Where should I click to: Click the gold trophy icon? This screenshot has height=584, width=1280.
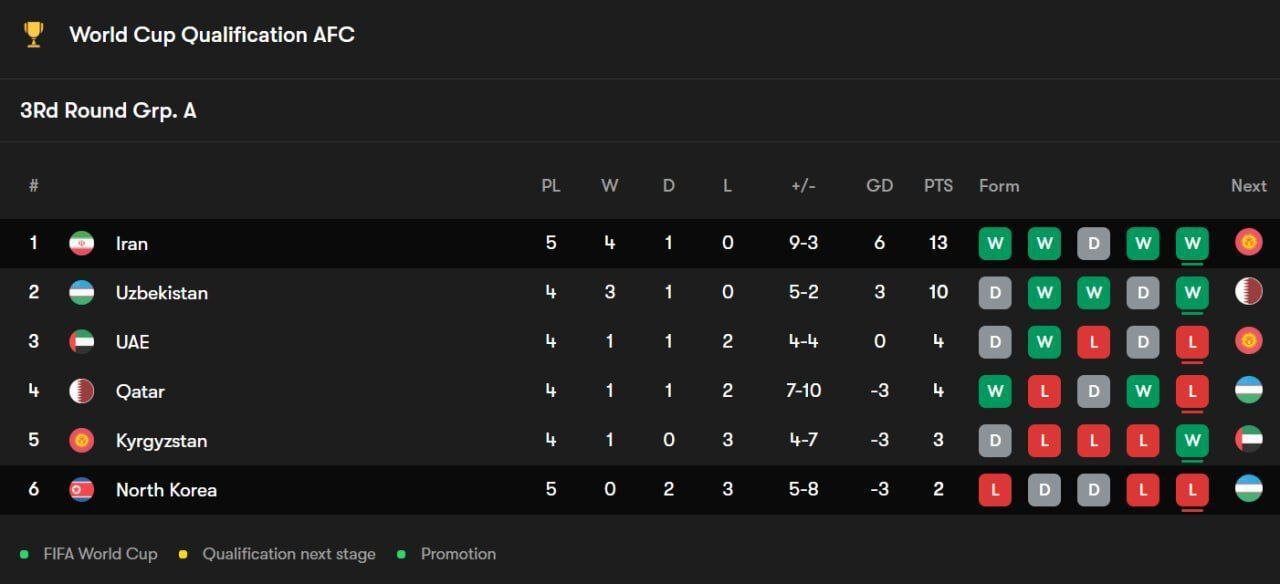tap(33, 35)
